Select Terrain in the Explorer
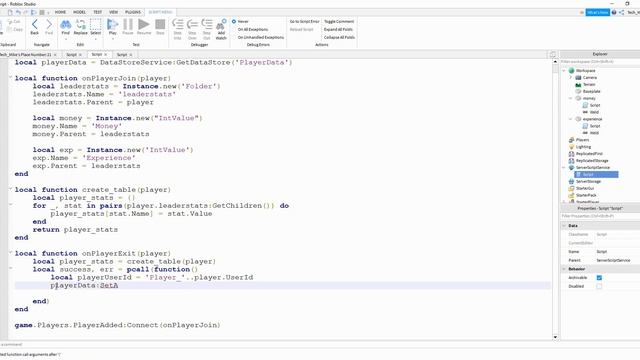The image size is (640, 360). click(585, 84)
